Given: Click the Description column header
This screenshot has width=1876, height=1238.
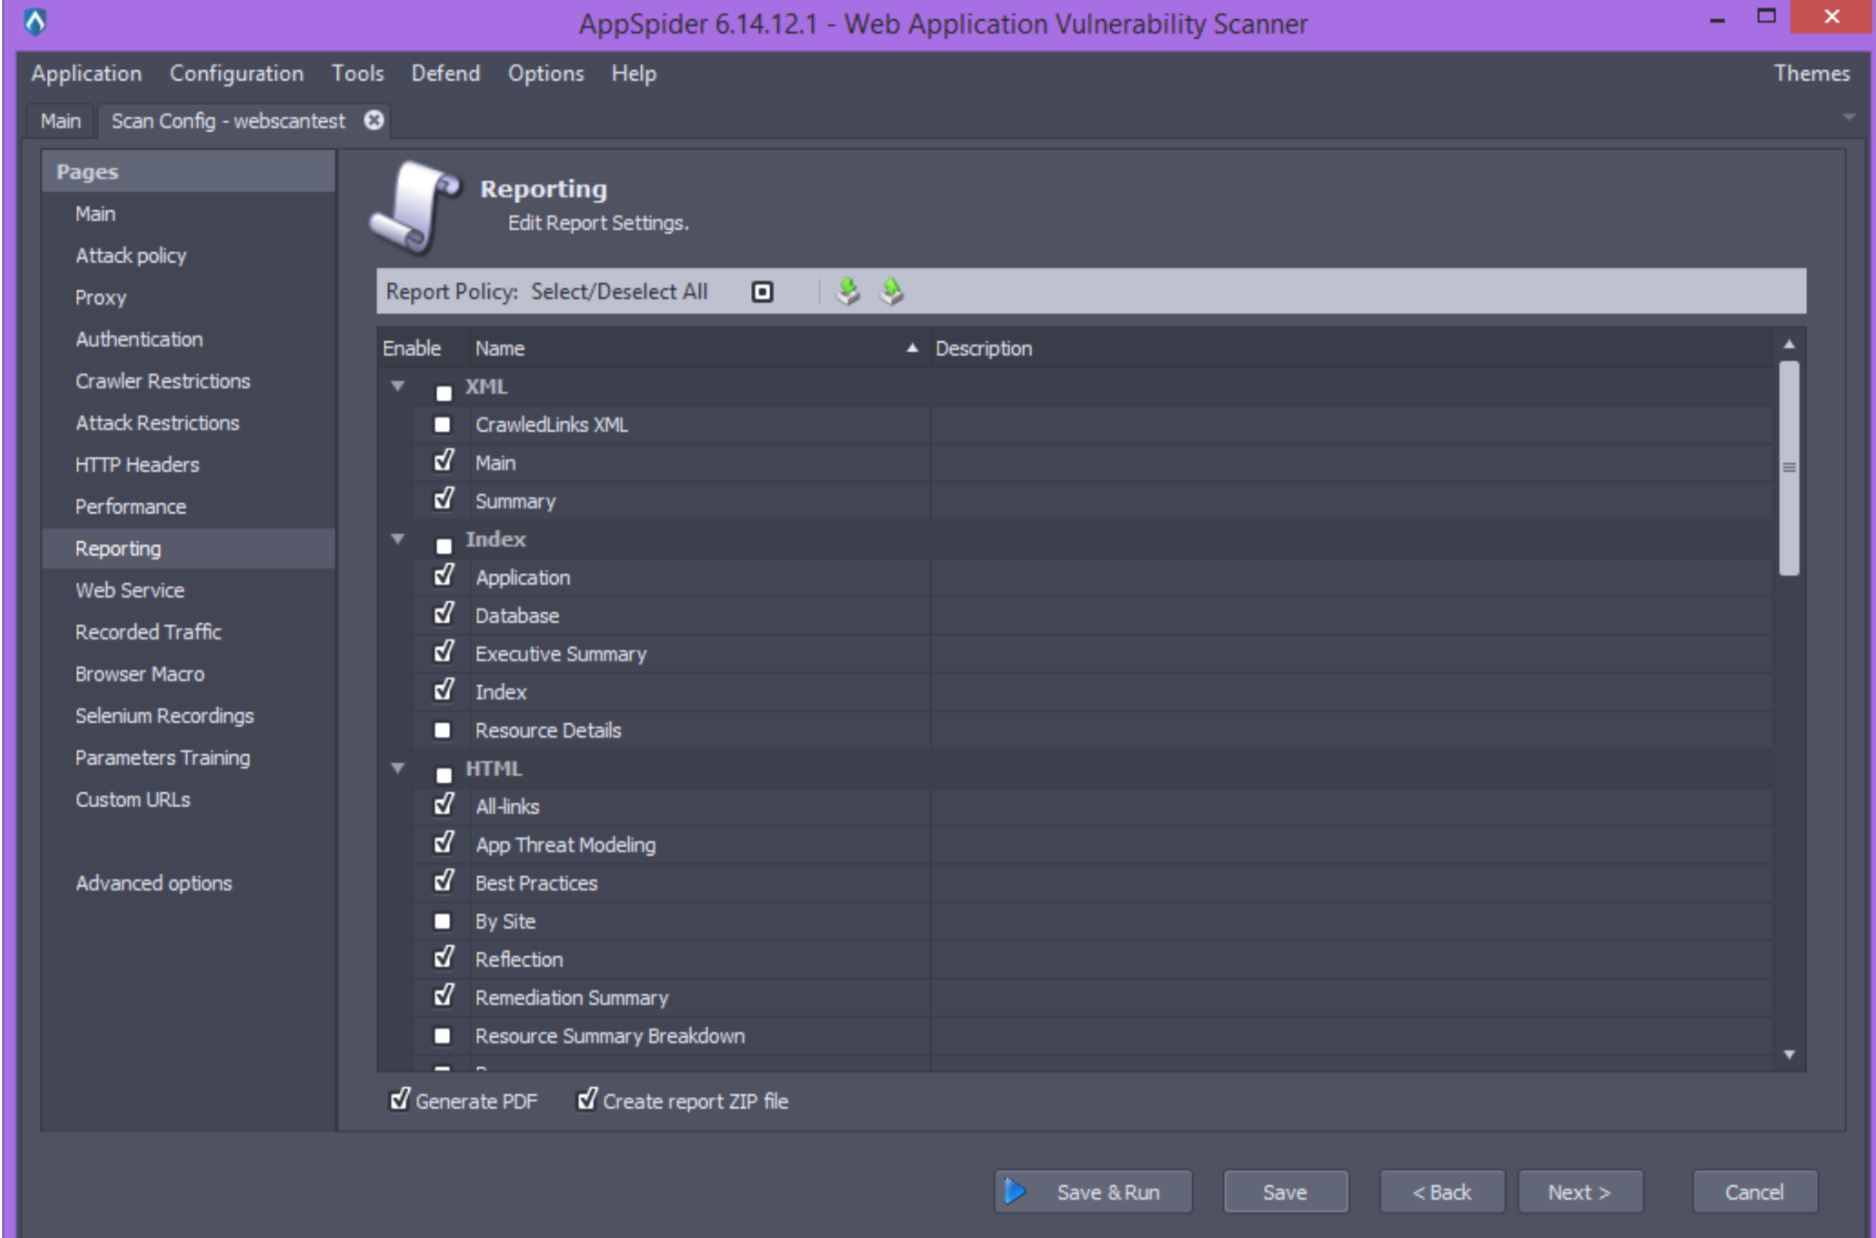Looking at the screenshot, I should (1350, 348).
